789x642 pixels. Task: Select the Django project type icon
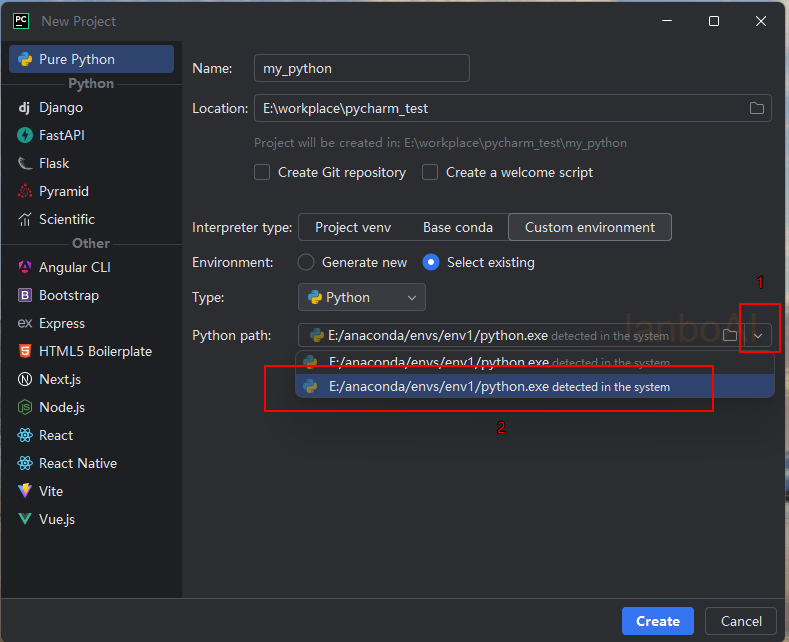24,108
